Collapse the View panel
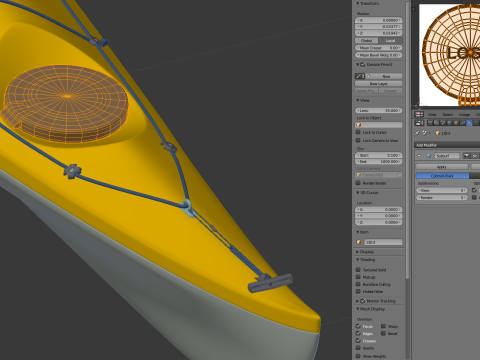480x360 pixels. pos(358,100)
